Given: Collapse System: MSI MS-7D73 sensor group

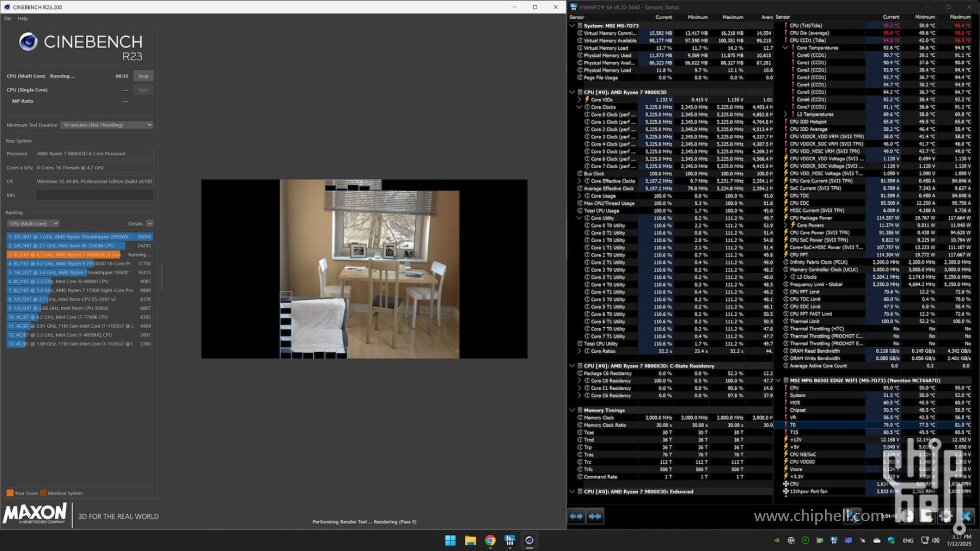Looking at the screenshot, I should (572, 26).
